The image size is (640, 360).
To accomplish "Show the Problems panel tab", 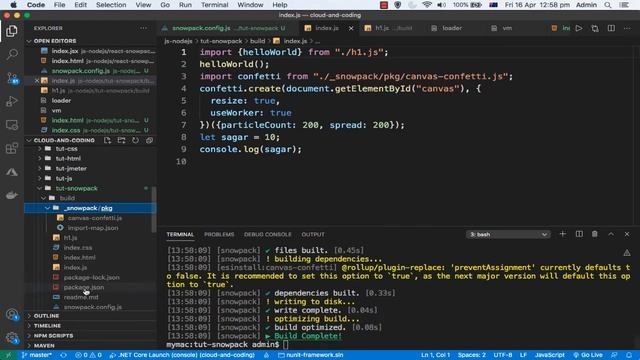I will tap(219, 234).
